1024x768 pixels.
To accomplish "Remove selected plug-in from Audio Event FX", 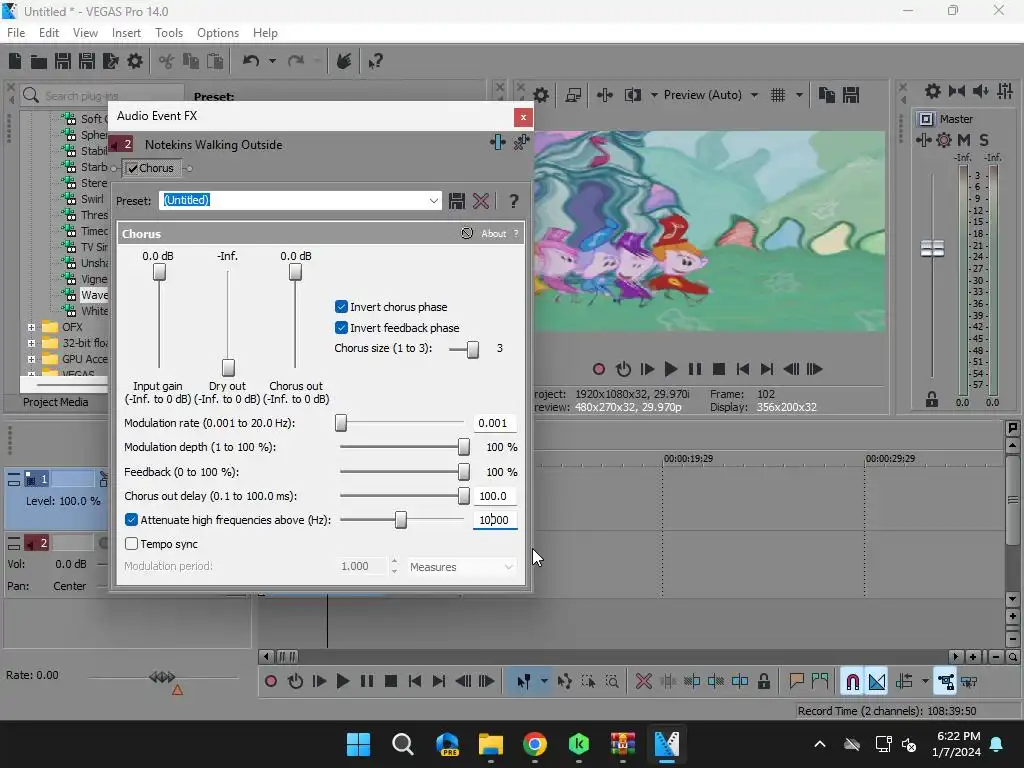I will tap(521, 142).
